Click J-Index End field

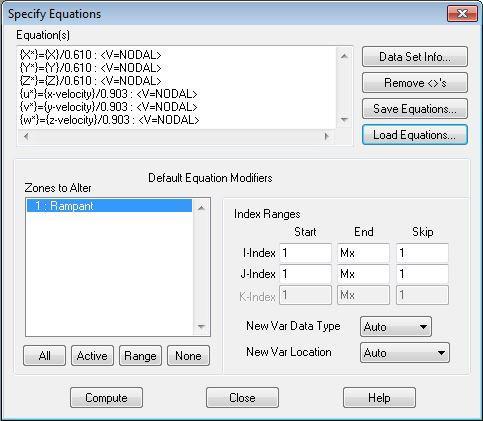click(363, 274)
